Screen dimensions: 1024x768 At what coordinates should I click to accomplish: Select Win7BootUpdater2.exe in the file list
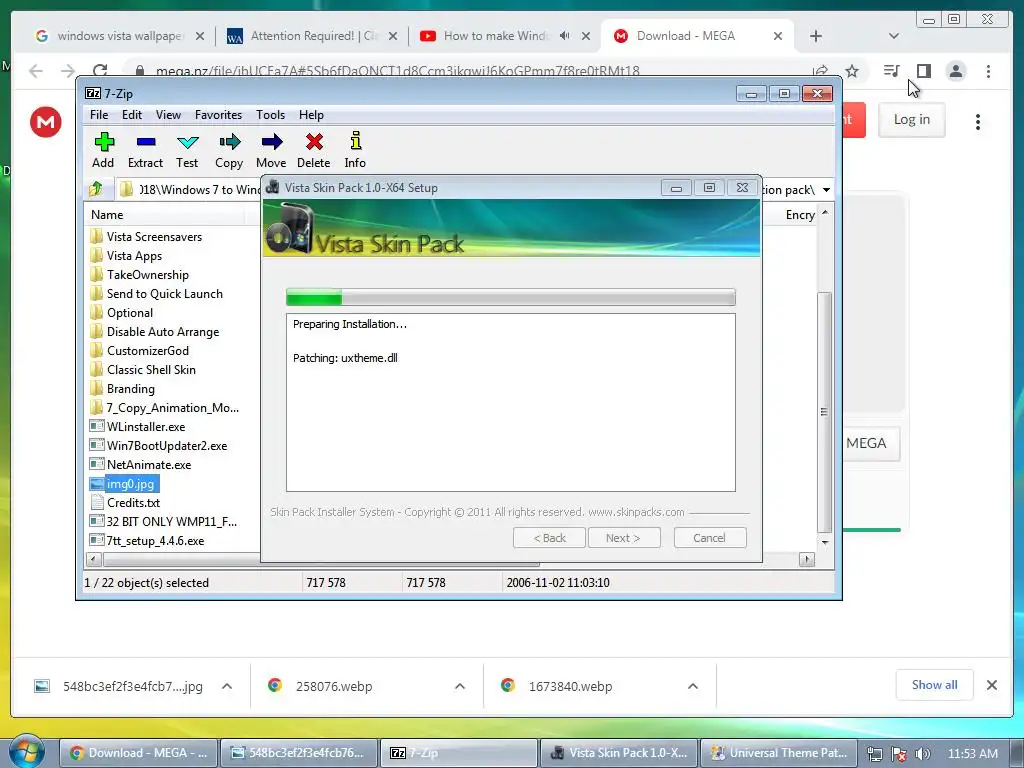(167, 445)
